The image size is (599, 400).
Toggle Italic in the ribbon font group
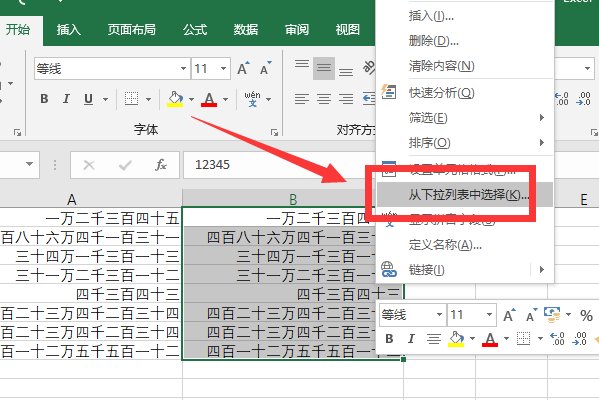[x=66, y=99]
